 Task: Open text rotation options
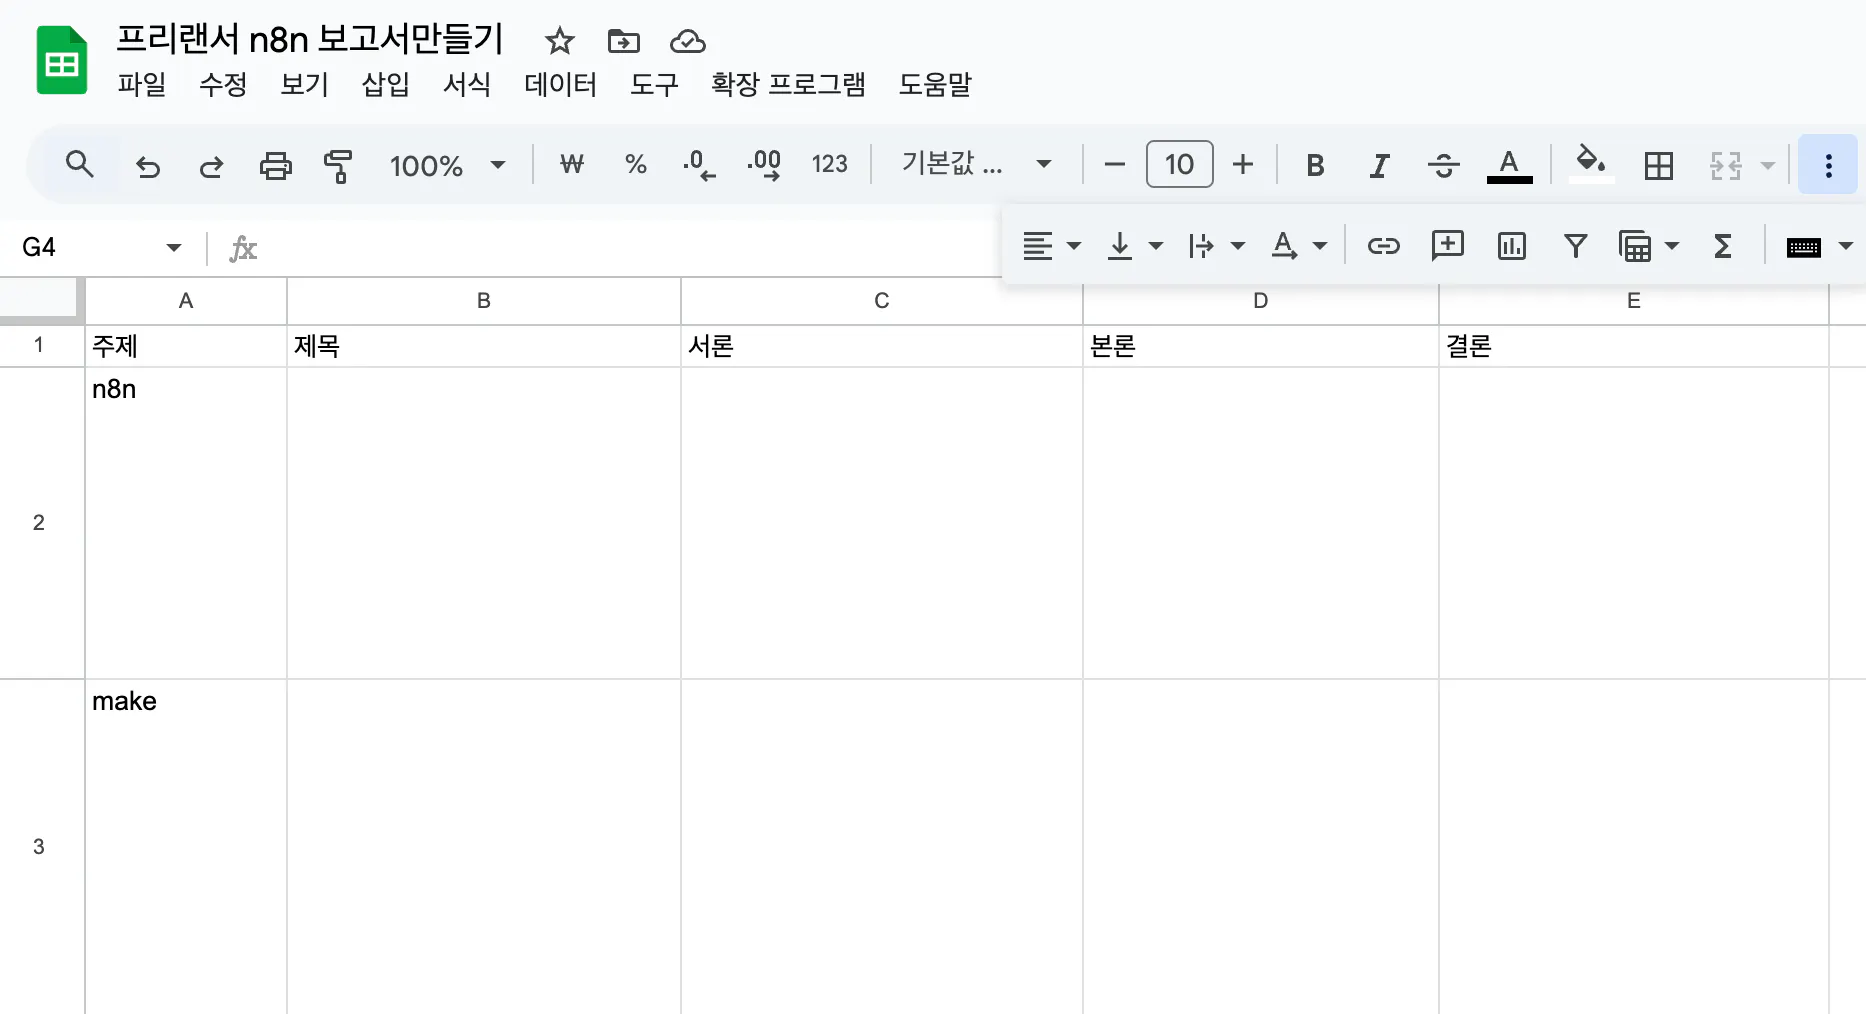pyautogui.click(x=1299, y=245)
